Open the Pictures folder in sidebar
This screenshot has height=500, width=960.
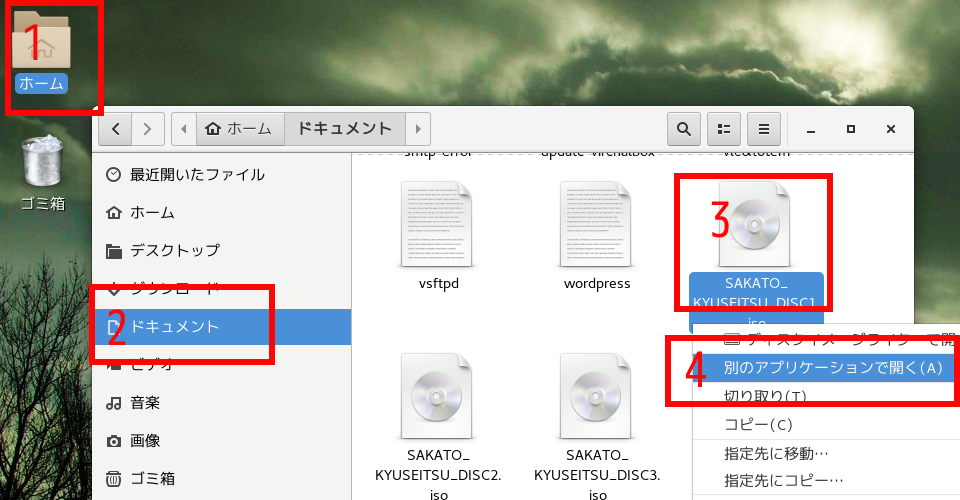[x=145, y=441]
